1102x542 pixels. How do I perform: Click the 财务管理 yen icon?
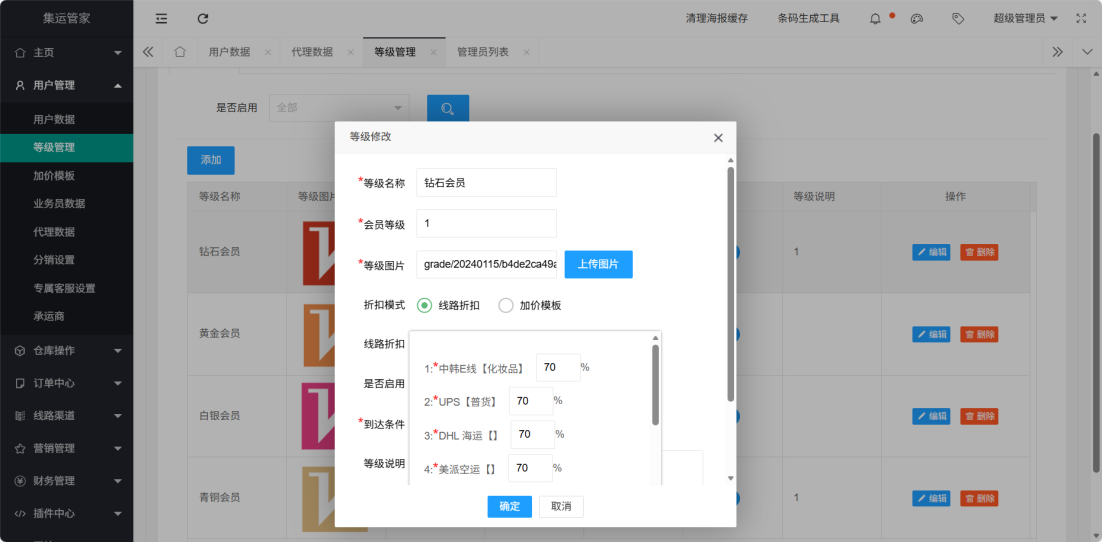click(x=20, y=482)
